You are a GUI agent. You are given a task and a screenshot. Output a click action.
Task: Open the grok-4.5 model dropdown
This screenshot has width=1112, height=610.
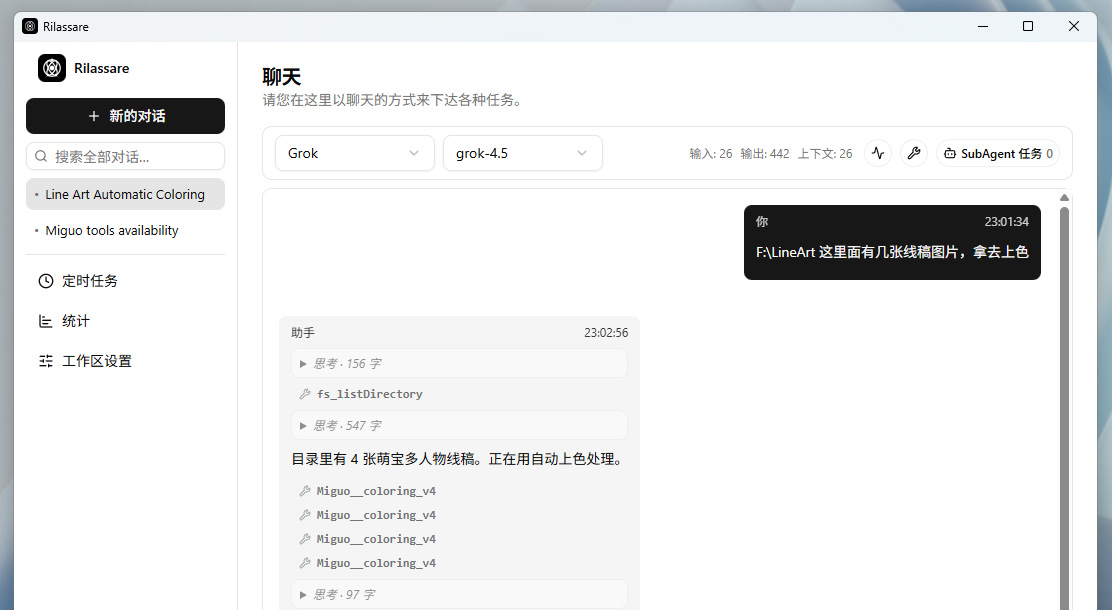click(523, 153)
